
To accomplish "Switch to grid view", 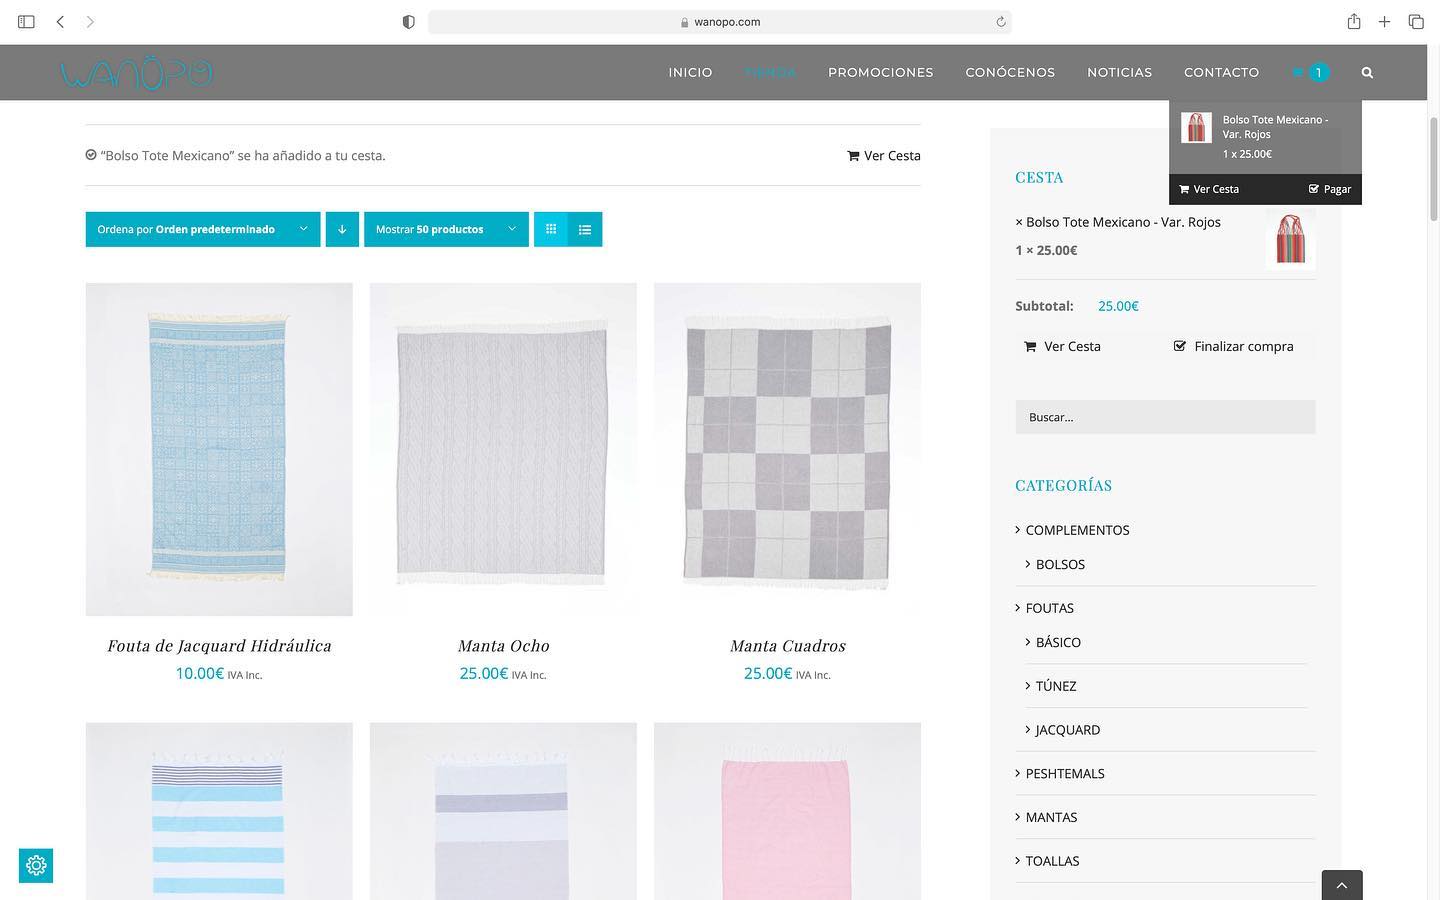I will tap(551, 229).
